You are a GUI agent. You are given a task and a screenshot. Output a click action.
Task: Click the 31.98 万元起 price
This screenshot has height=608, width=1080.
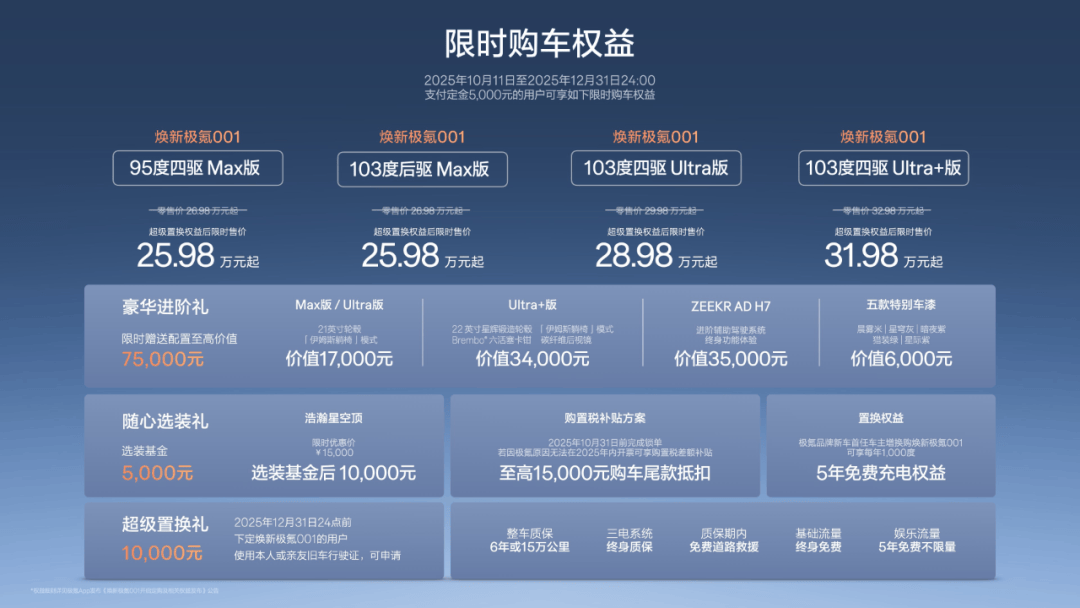(x=884, y=256)
